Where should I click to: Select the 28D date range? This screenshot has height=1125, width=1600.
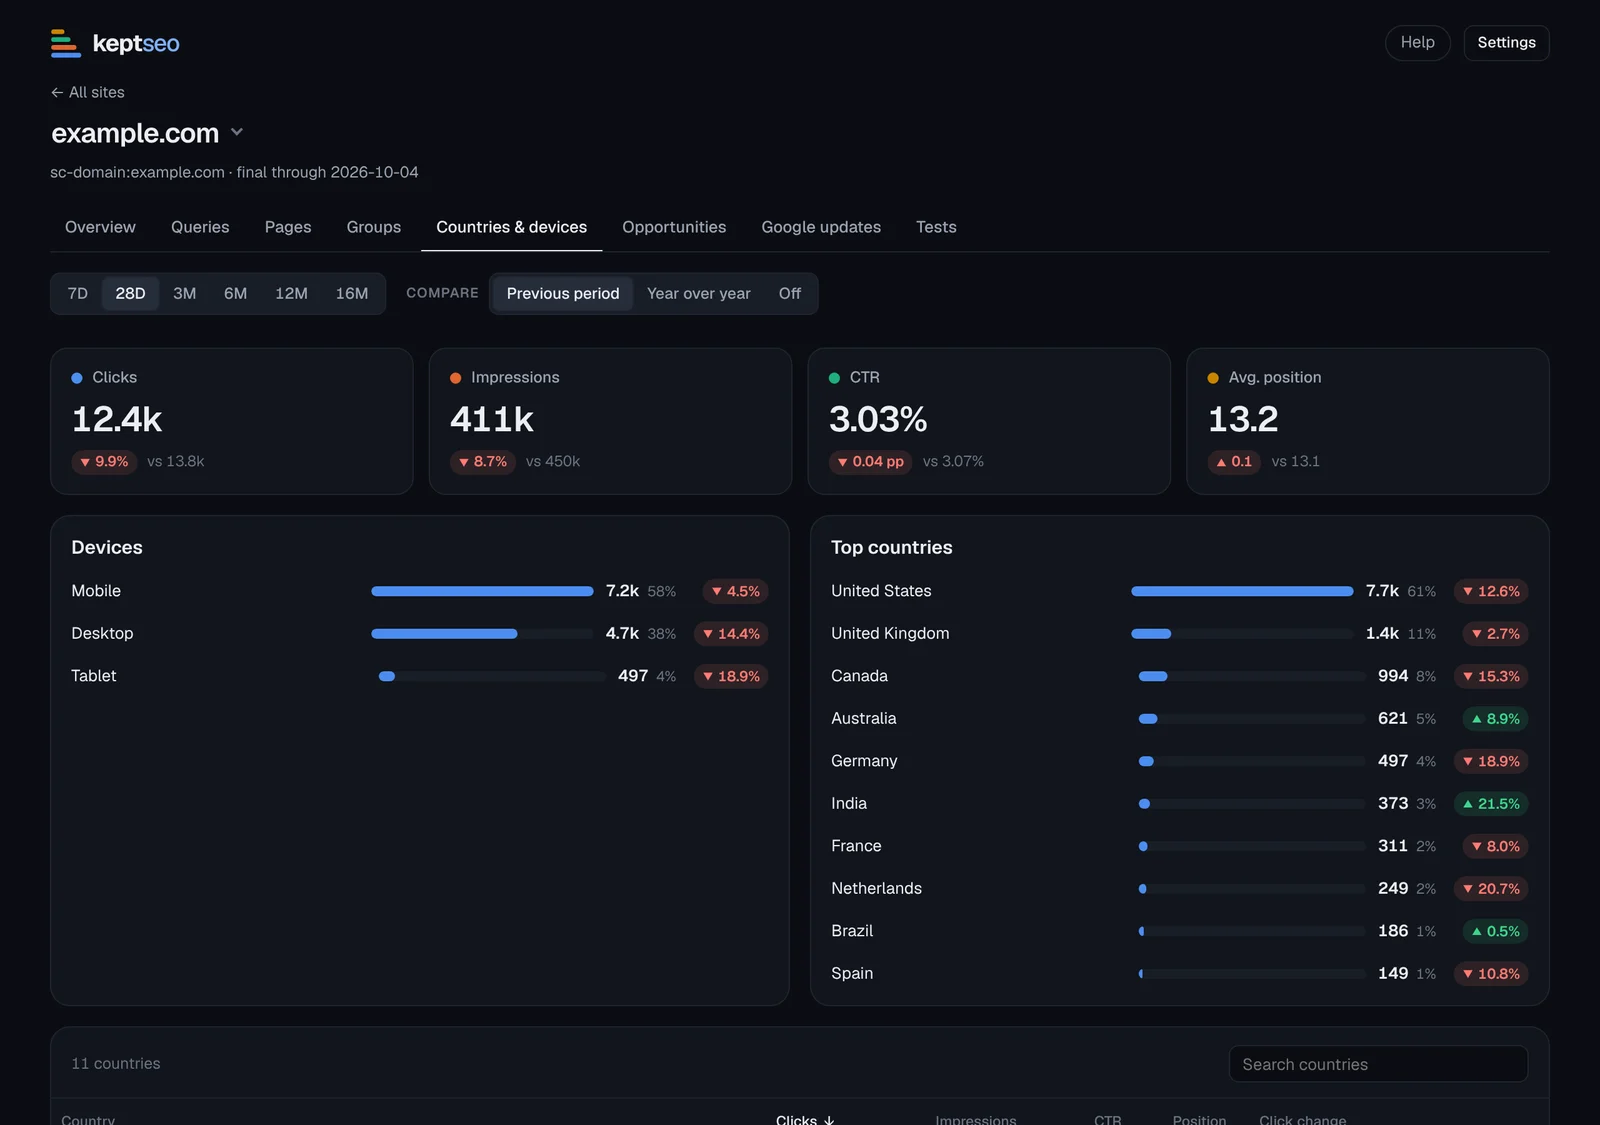130,293
